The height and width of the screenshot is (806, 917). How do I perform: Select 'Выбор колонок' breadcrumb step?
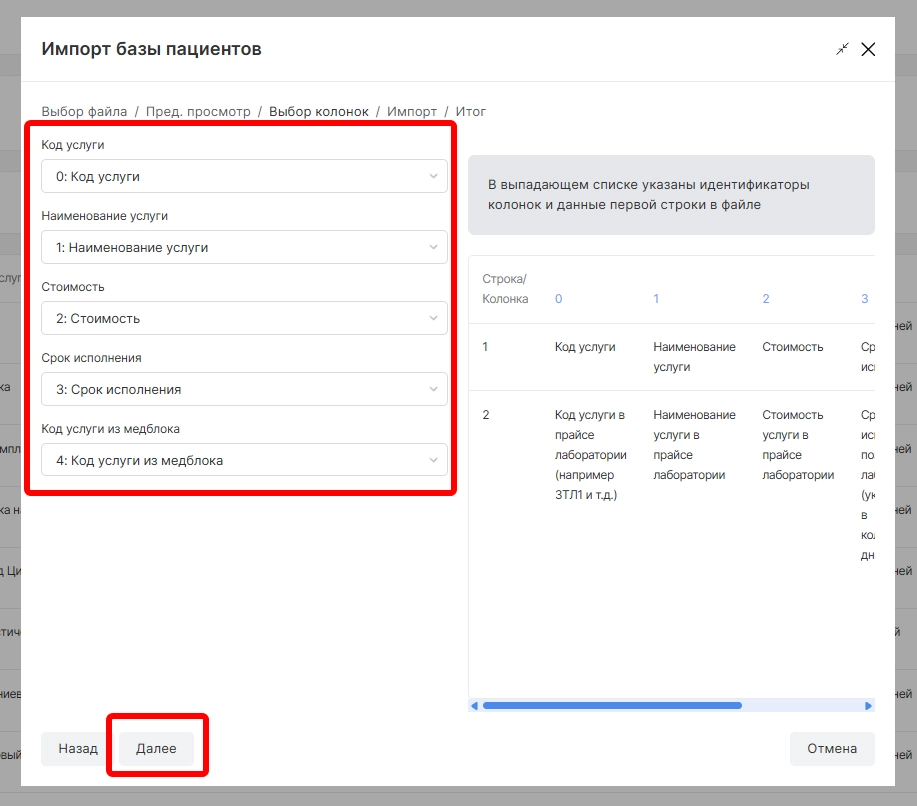(319, 112)
